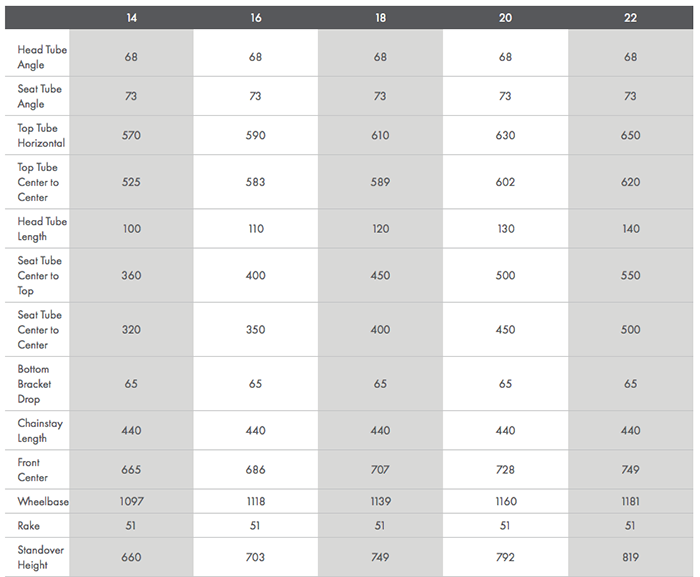Select the Seat Tube Angle row label
The height and width of the screenshot is (577, 700).
pos(40,96)
